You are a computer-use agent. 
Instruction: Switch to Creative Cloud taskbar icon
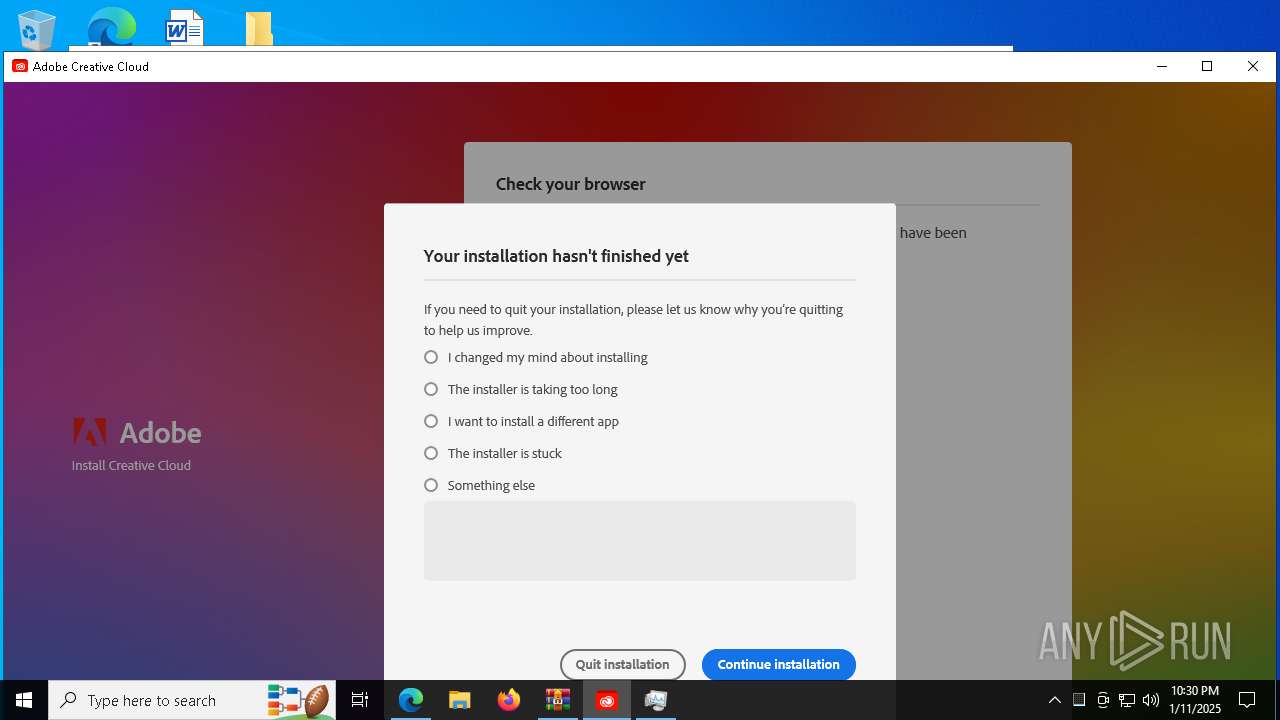607,700
